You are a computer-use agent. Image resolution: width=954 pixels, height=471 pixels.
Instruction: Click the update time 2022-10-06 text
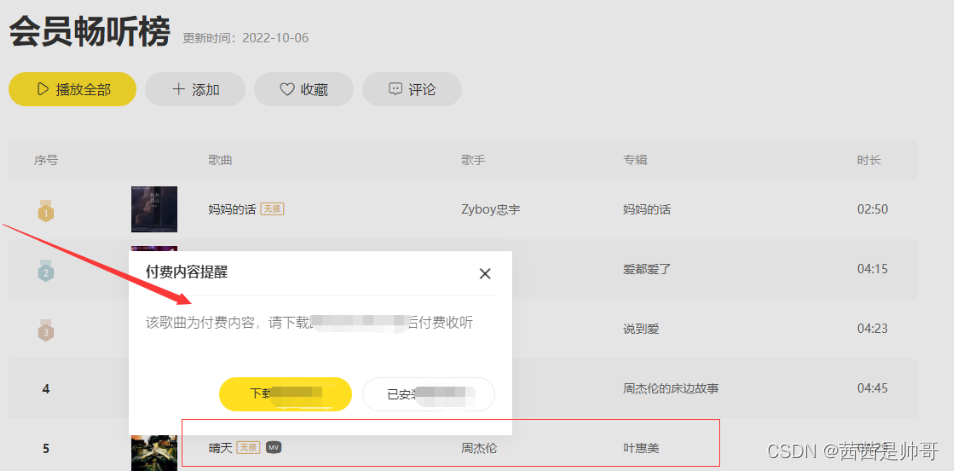tap(275, 38)
